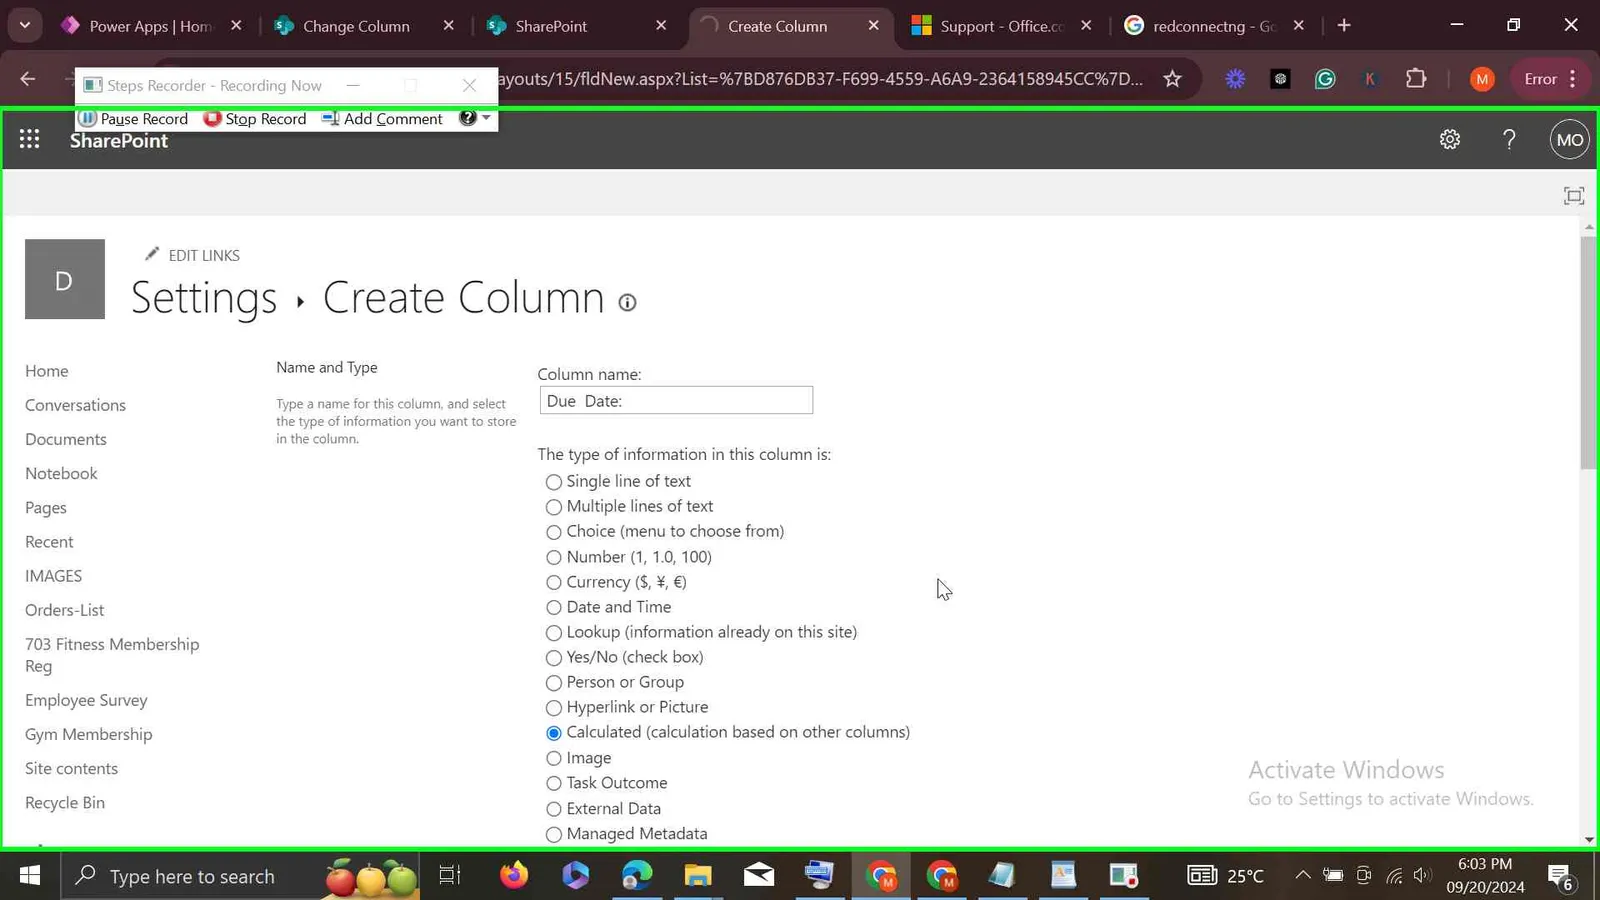This screenshot has height=900, width=1600.
Task: Pick the Yes/No (check box) type
Action: (554, 658)
